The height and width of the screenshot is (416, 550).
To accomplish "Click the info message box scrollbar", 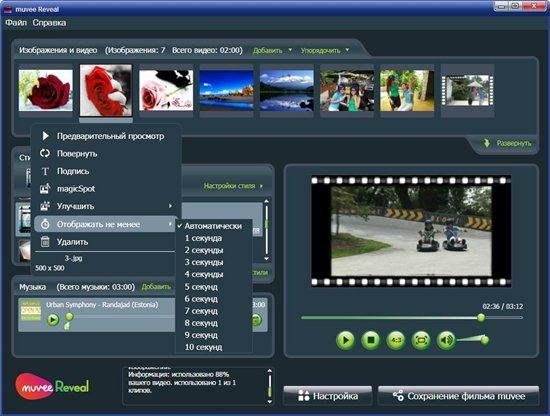I will click(x=270, y=386).
